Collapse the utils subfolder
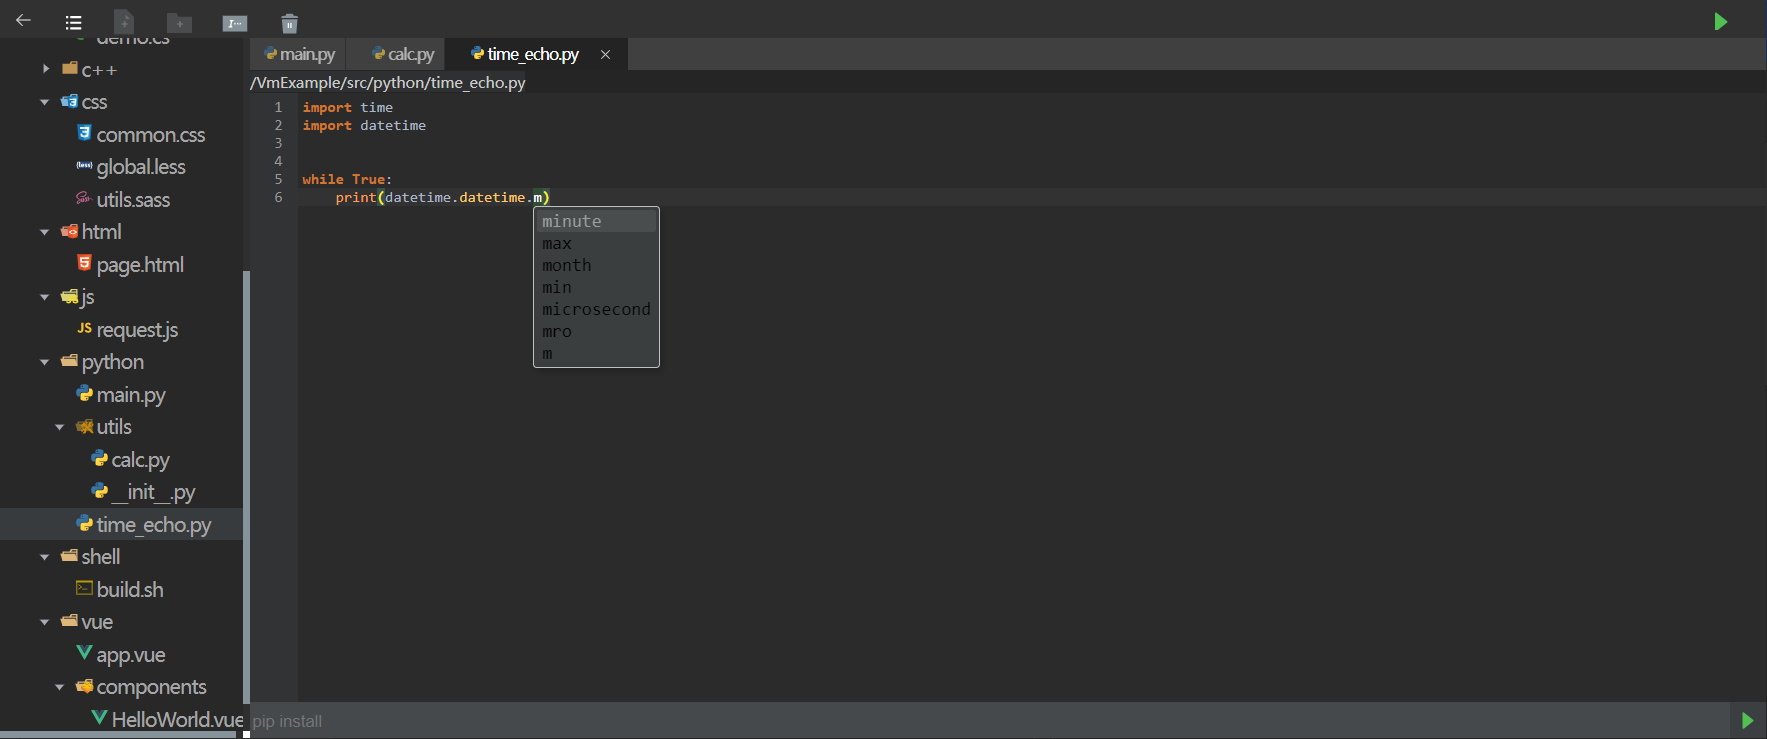 60,427
